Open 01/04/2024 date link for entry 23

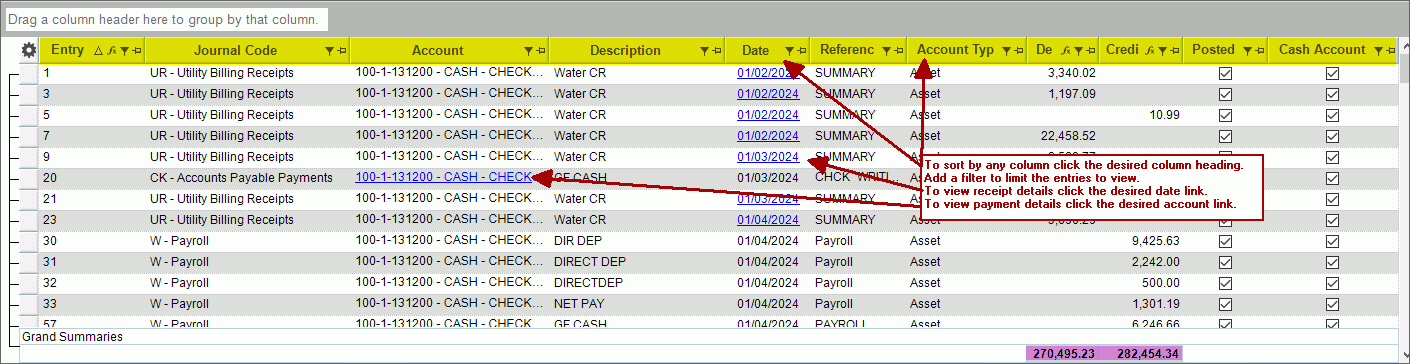click(x=768, y=220)
